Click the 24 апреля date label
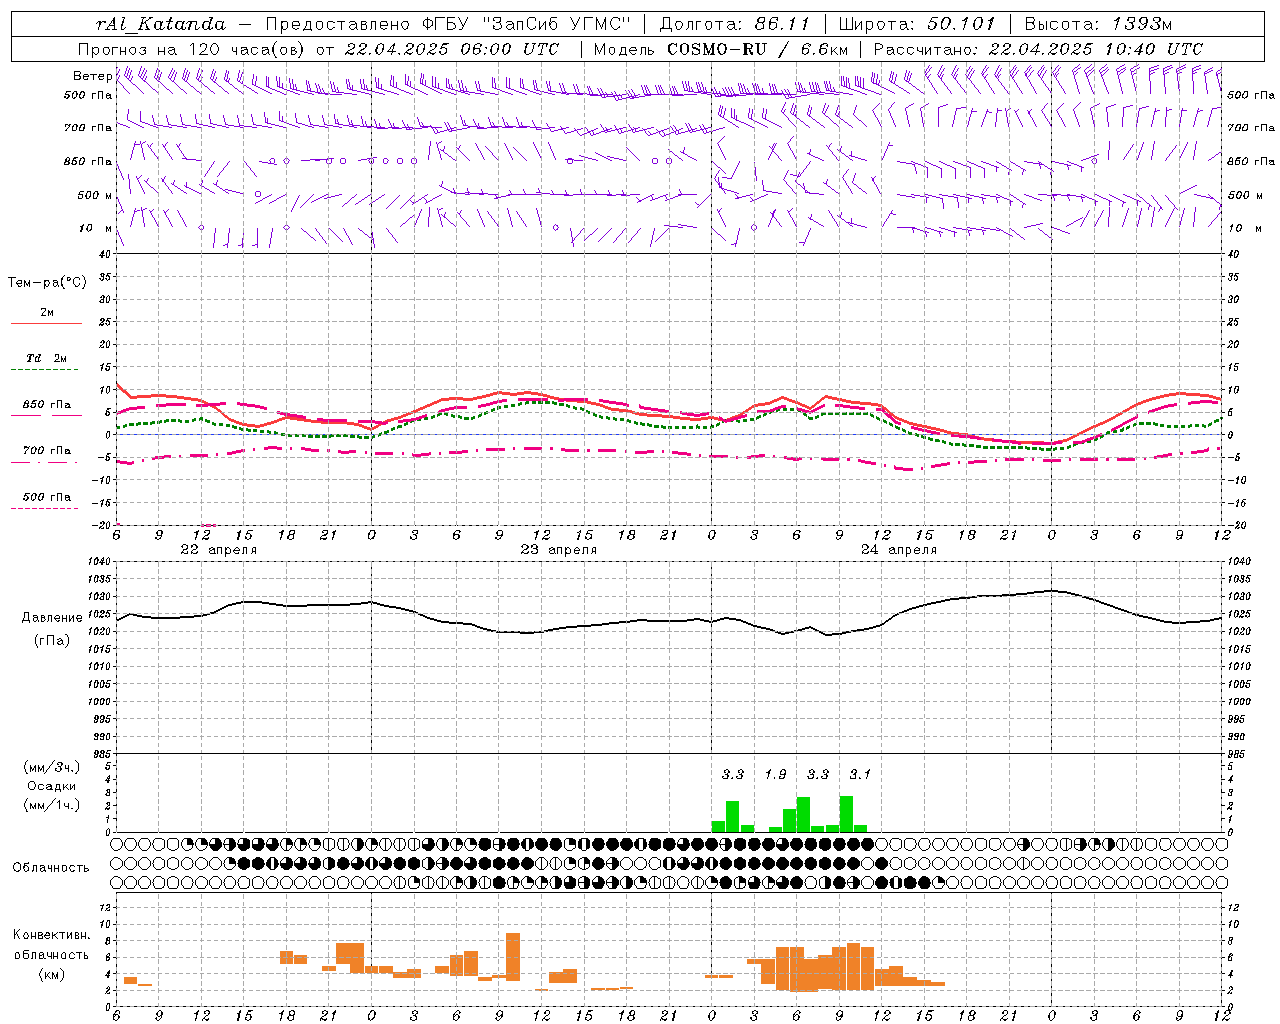The height and width of the screenshot is (1024, 1280). point(898,550)
